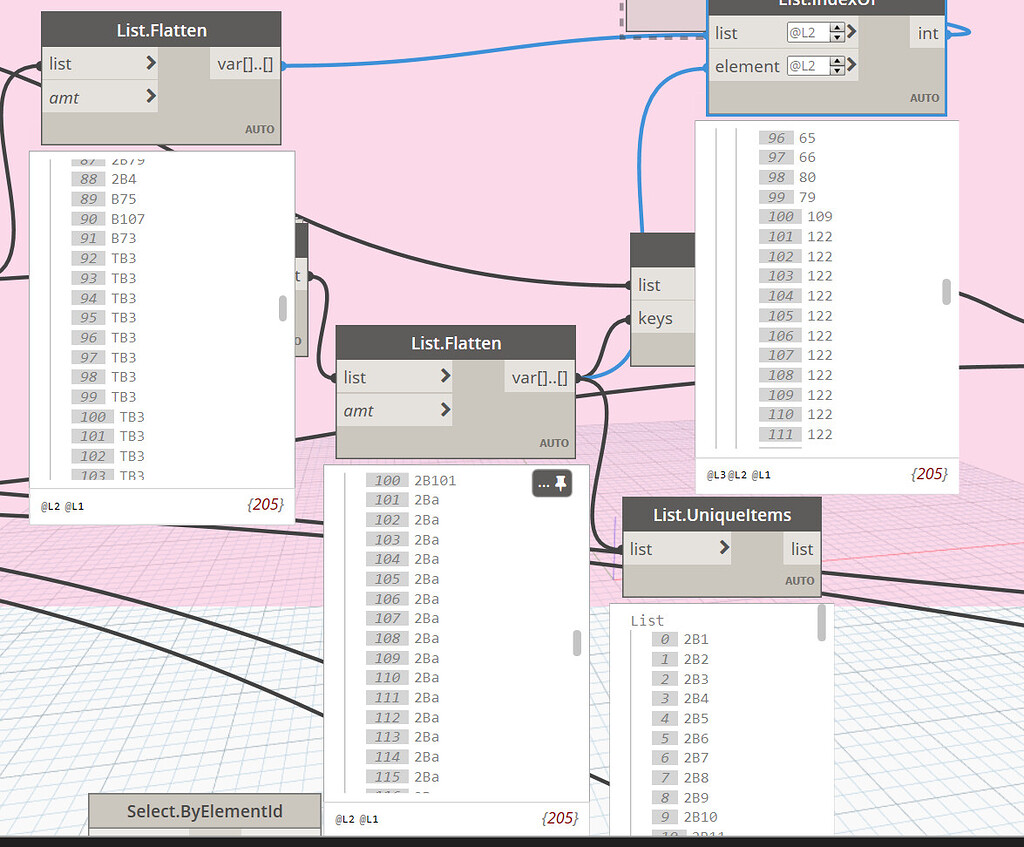The image size is (1024, 847).
Task: Click the list output port of List.UniqueItems
Action: pos(803,548)
